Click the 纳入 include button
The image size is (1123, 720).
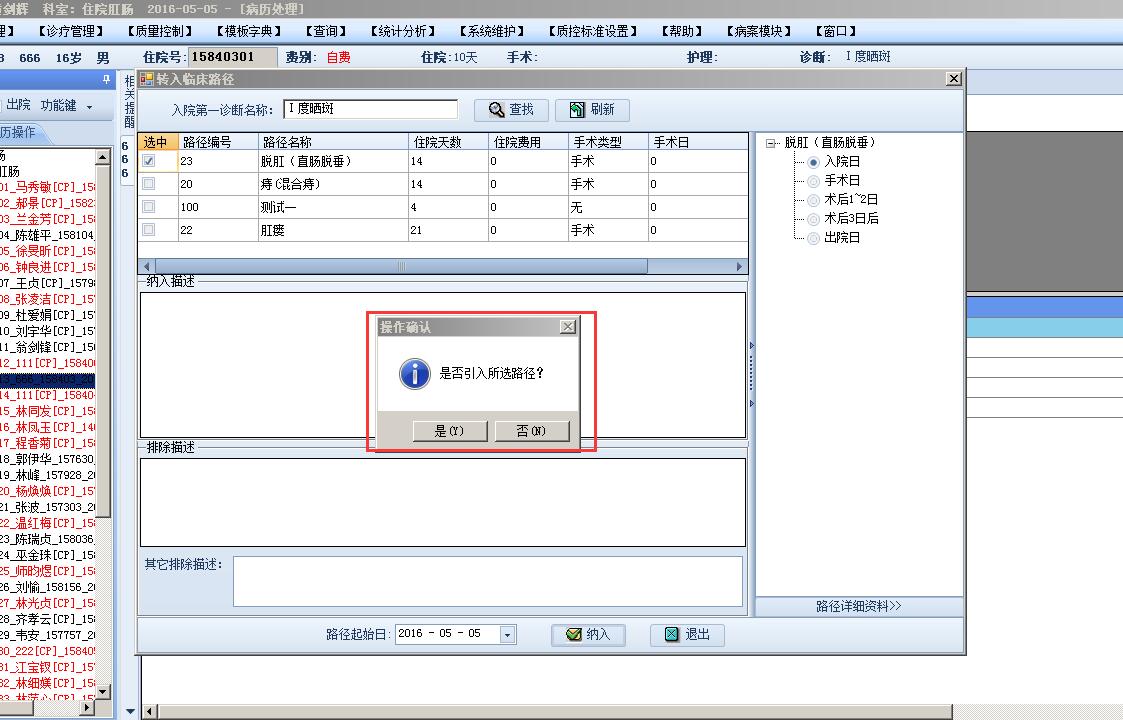(x=588, y=635)
